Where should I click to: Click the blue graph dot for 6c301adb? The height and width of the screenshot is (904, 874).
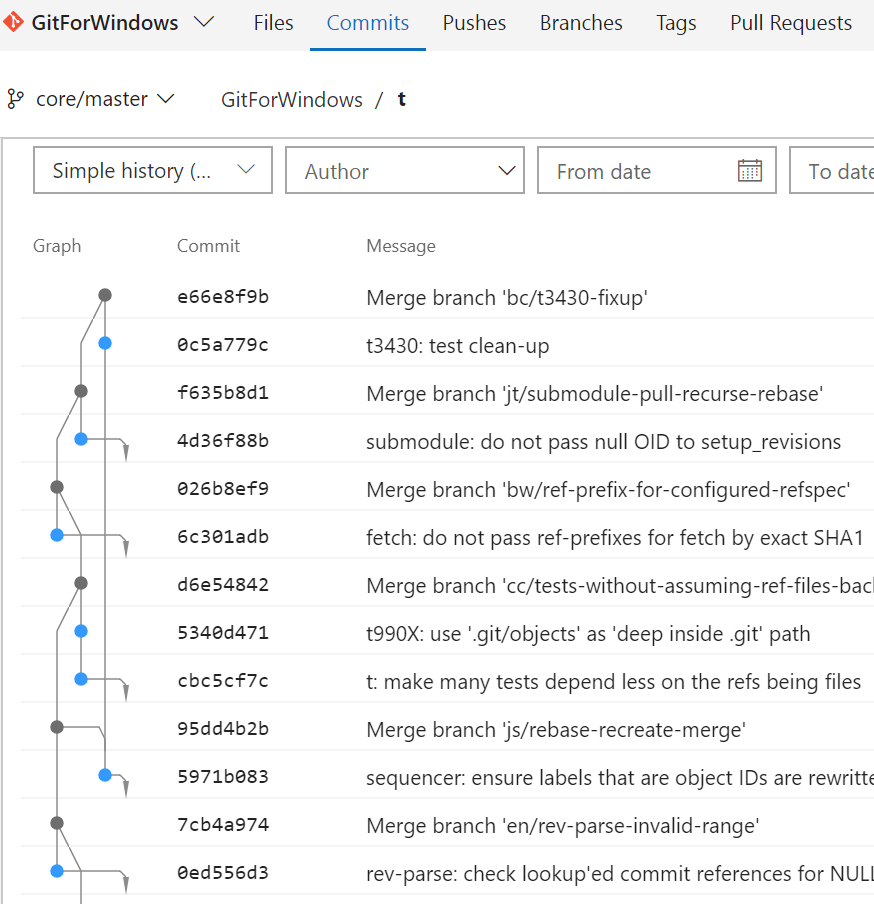coord(56,536)
